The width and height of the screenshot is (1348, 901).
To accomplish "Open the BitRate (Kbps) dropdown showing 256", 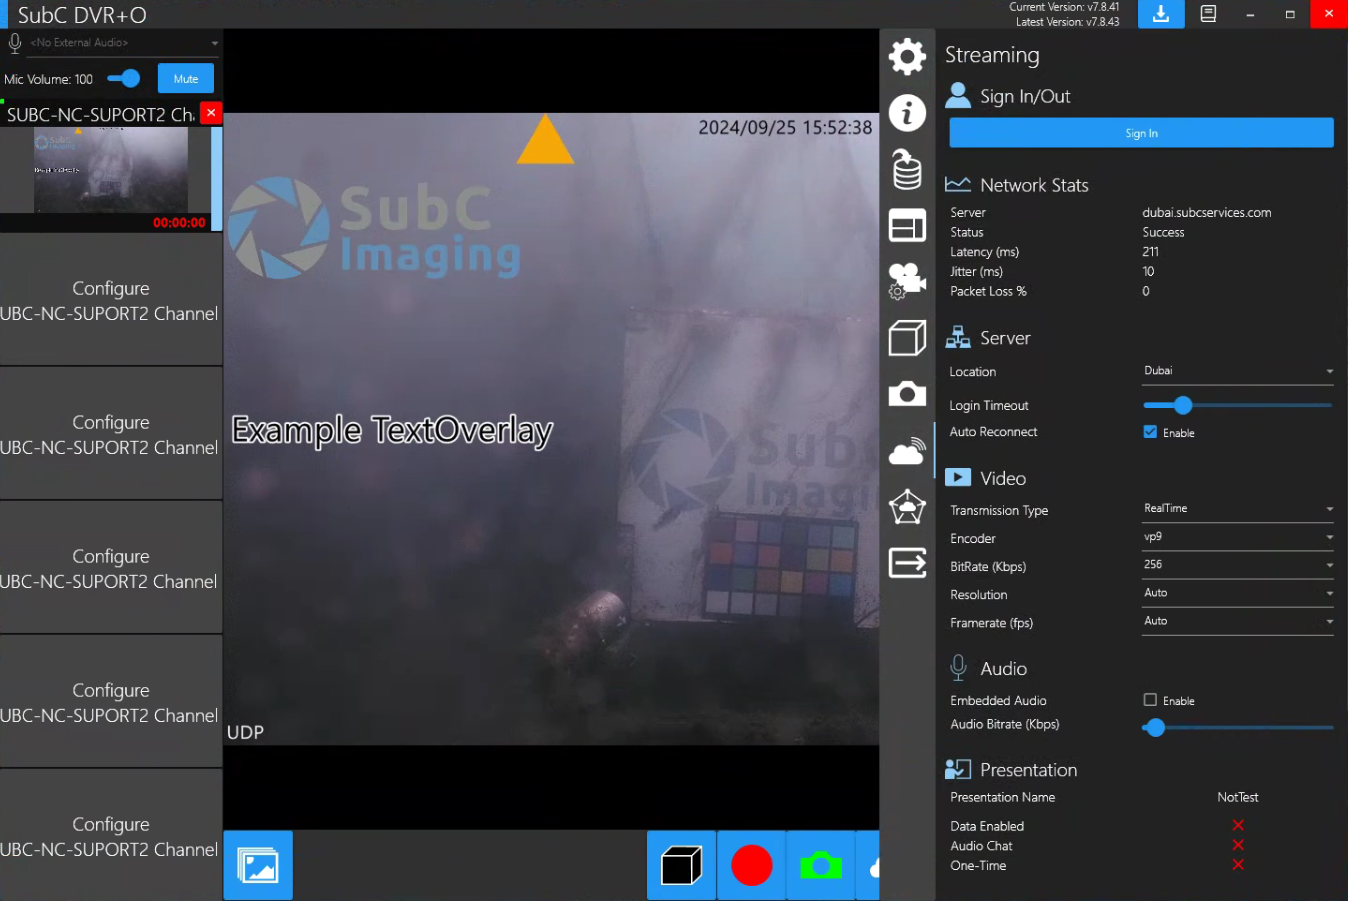I will click(x=1238, y=565).
